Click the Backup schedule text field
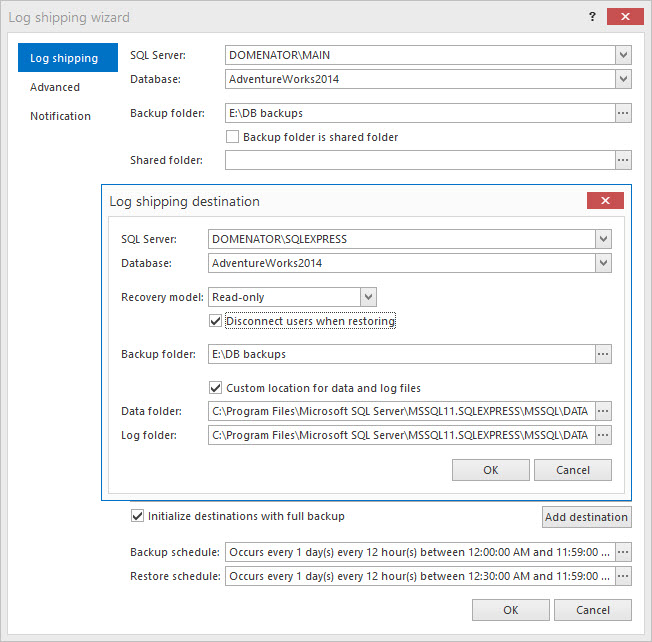This screenshot has height=642, width=652. 420,552
